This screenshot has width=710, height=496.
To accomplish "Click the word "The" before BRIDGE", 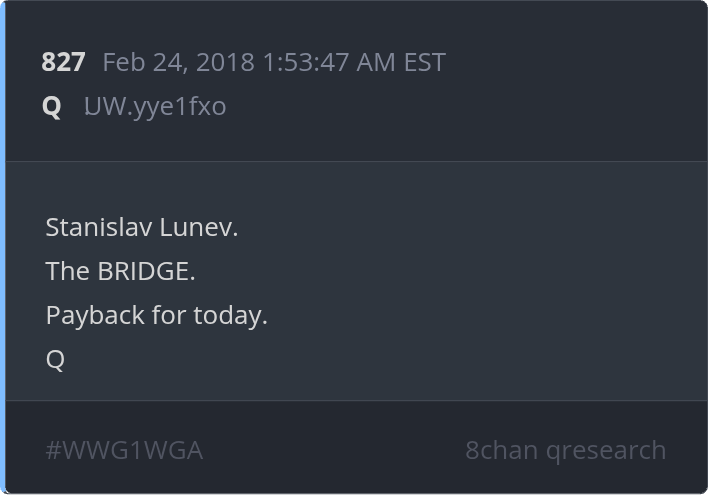I will (x=64, y=271).
